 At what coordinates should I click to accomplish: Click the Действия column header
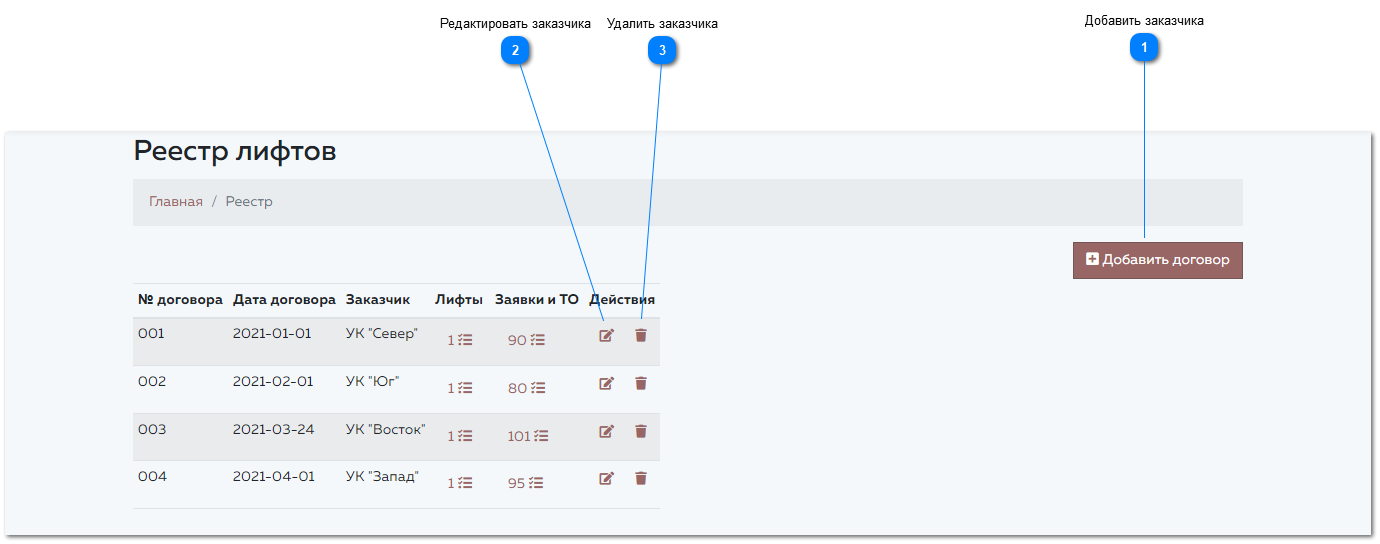click(x=622, y=299)
